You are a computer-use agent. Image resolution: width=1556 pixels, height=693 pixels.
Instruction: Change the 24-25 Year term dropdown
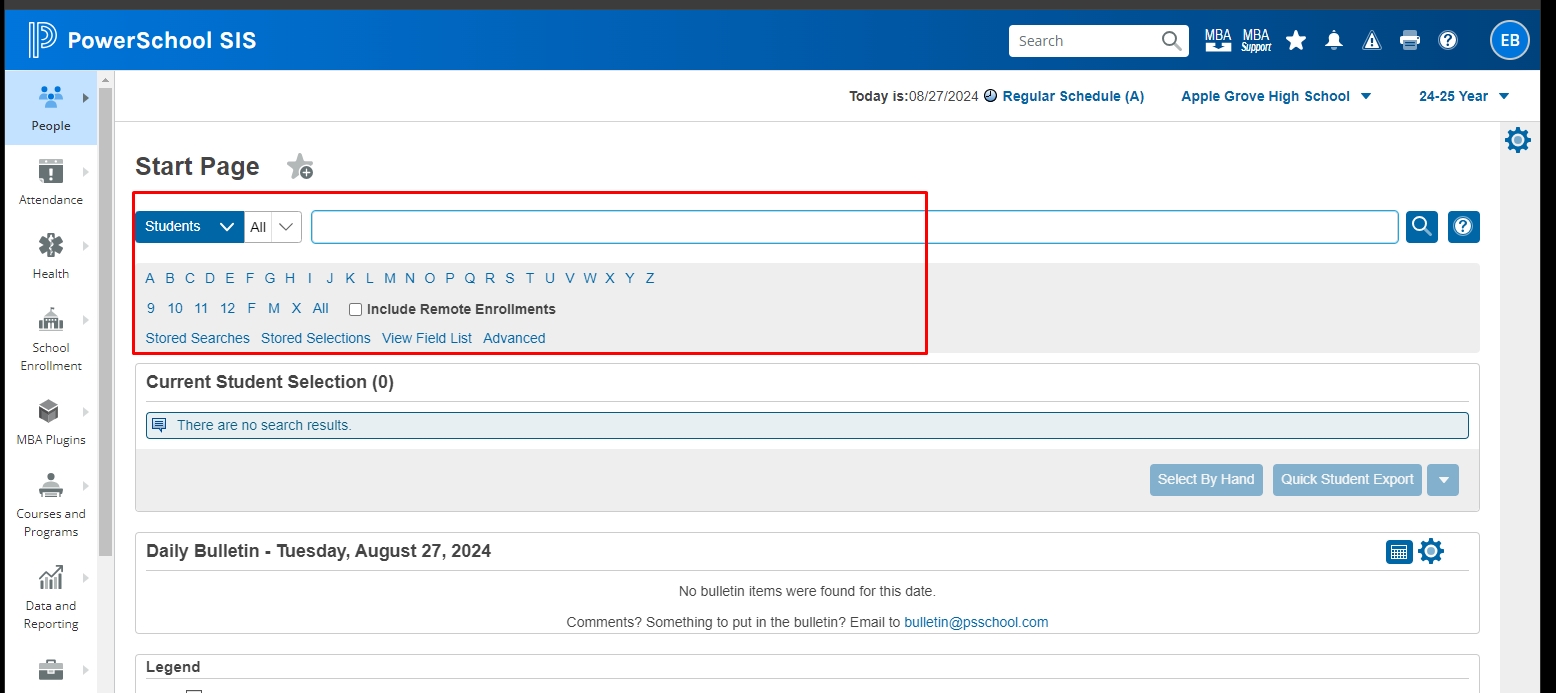coord(1463,97)
